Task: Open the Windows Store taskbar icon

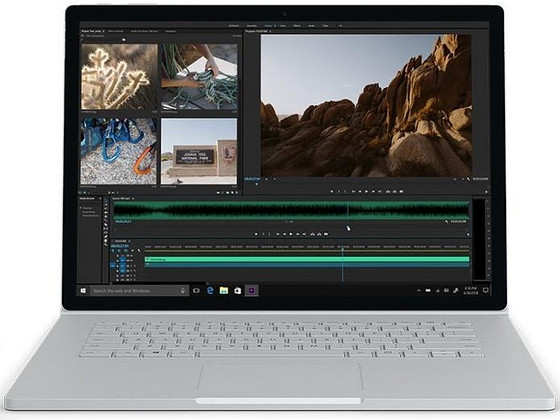Action: pos(238,291)
